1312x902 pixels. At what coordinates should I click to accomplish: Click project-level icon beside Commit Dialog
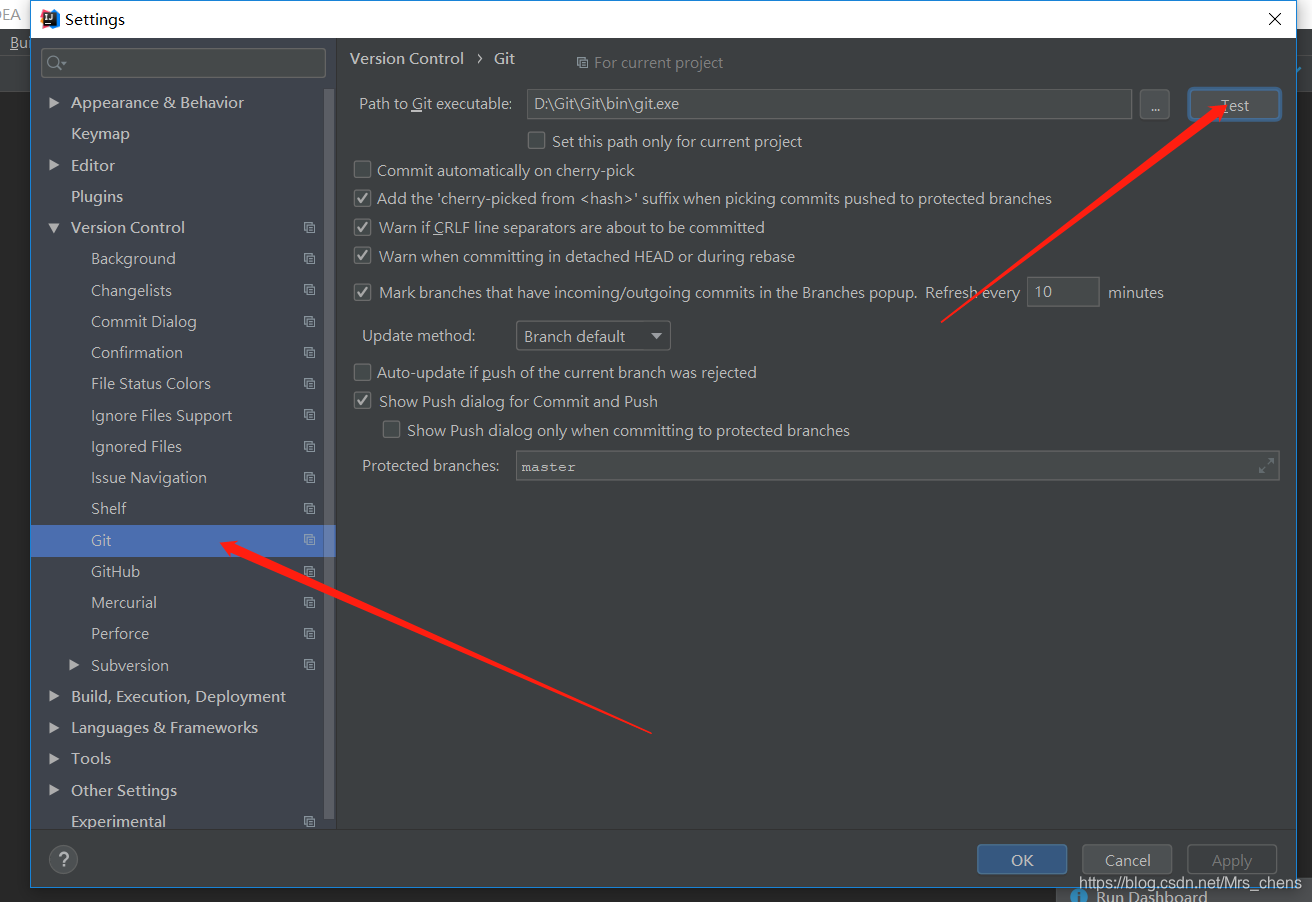point(310,321)
